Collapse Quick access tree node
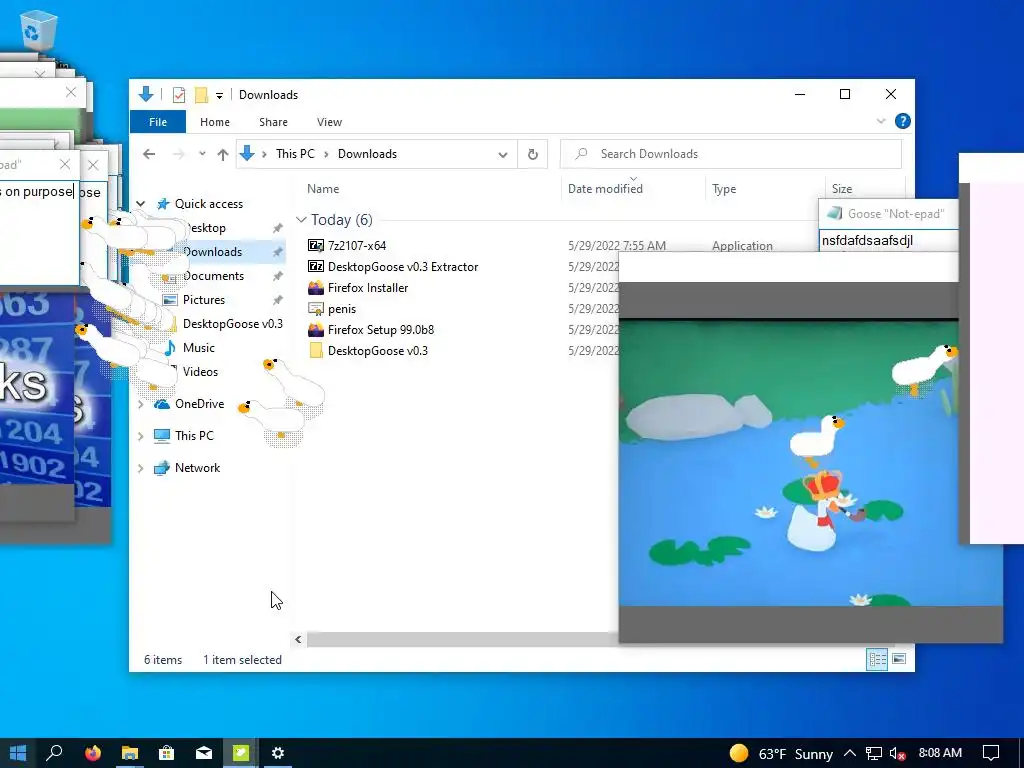The width and height of the screenshot is (1024, 768). click(140, 204)
